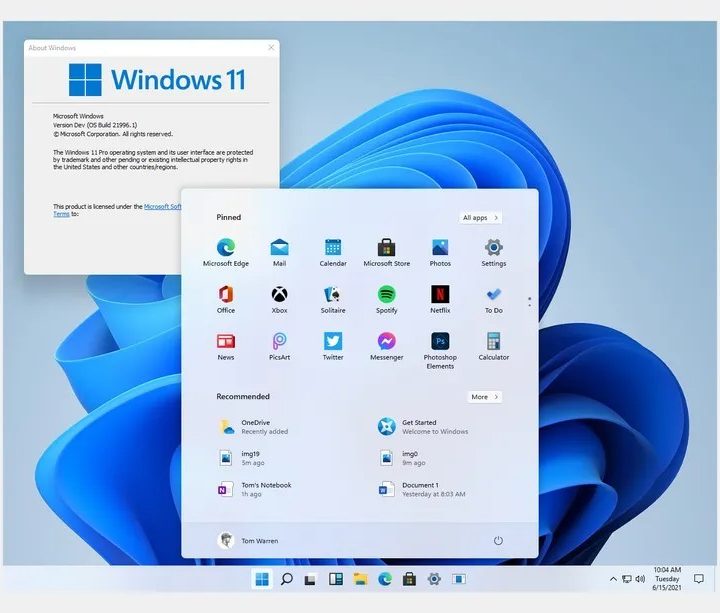The width and height of the screenshot is (720, 613).
Task: Open the recommended OneDrive item
Action: tap(254, 427)
